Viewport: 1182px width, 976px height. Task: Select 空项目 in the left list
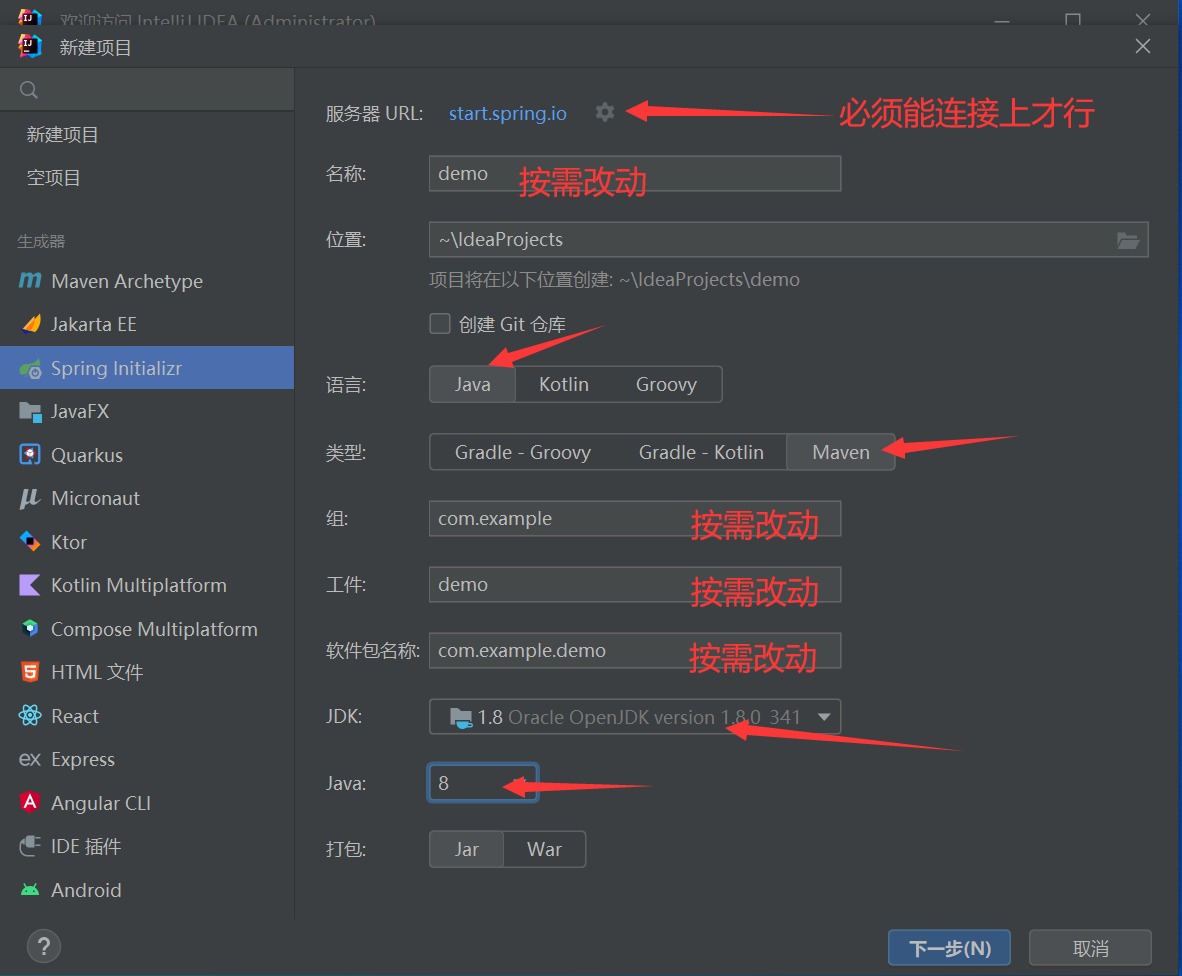click(x=54, y=178)
